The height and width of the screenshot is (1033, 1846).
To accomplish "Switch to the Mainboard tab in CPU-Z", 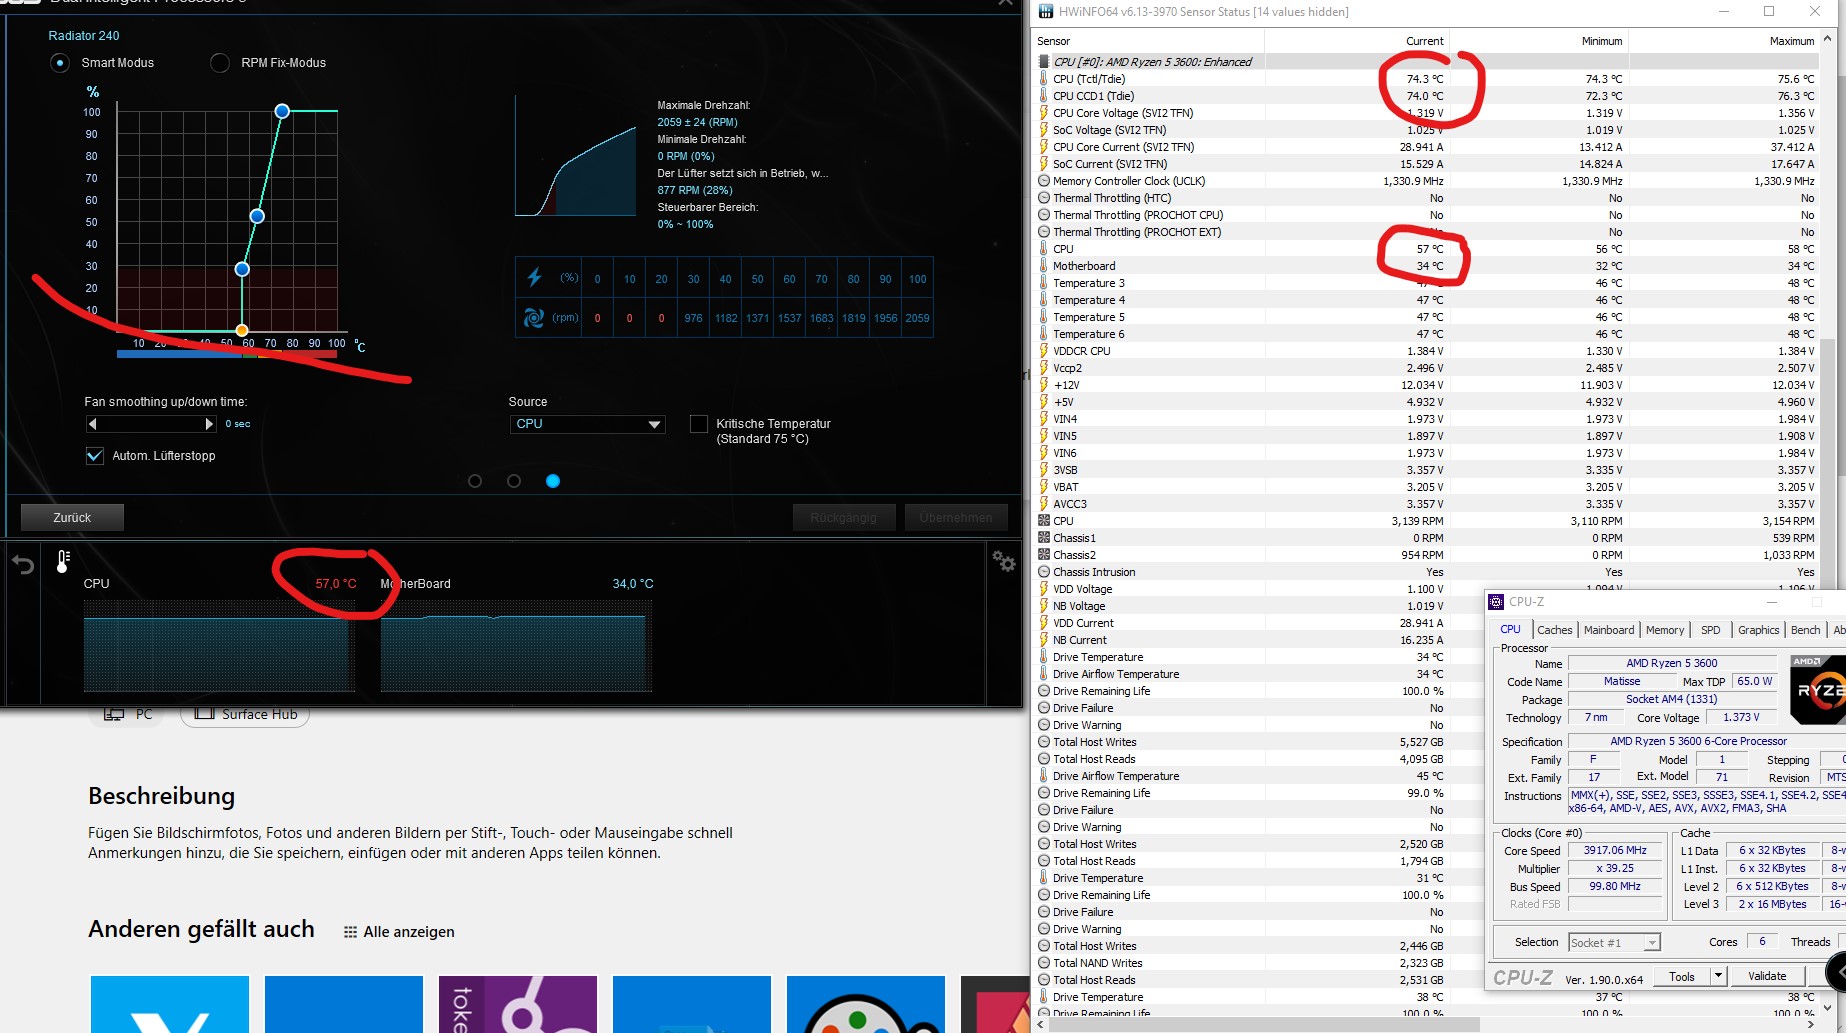I will tap(1609, 630).
